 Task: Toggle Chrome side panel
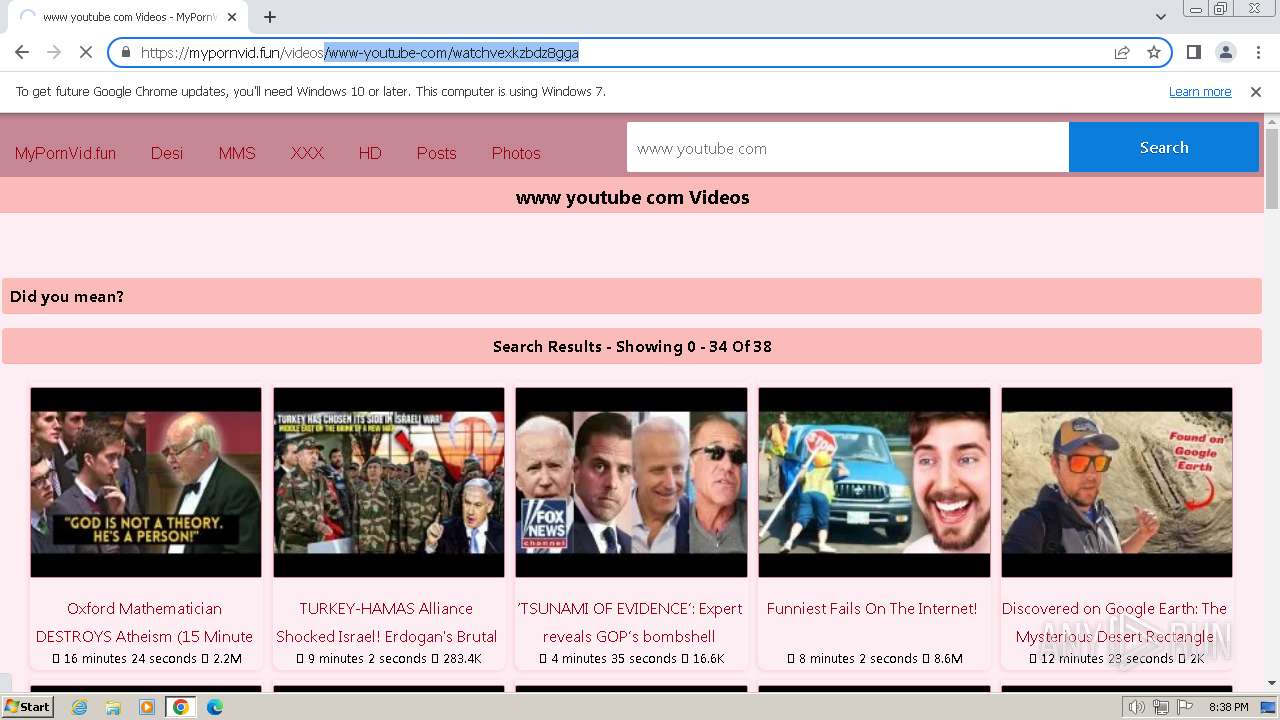1194,52
